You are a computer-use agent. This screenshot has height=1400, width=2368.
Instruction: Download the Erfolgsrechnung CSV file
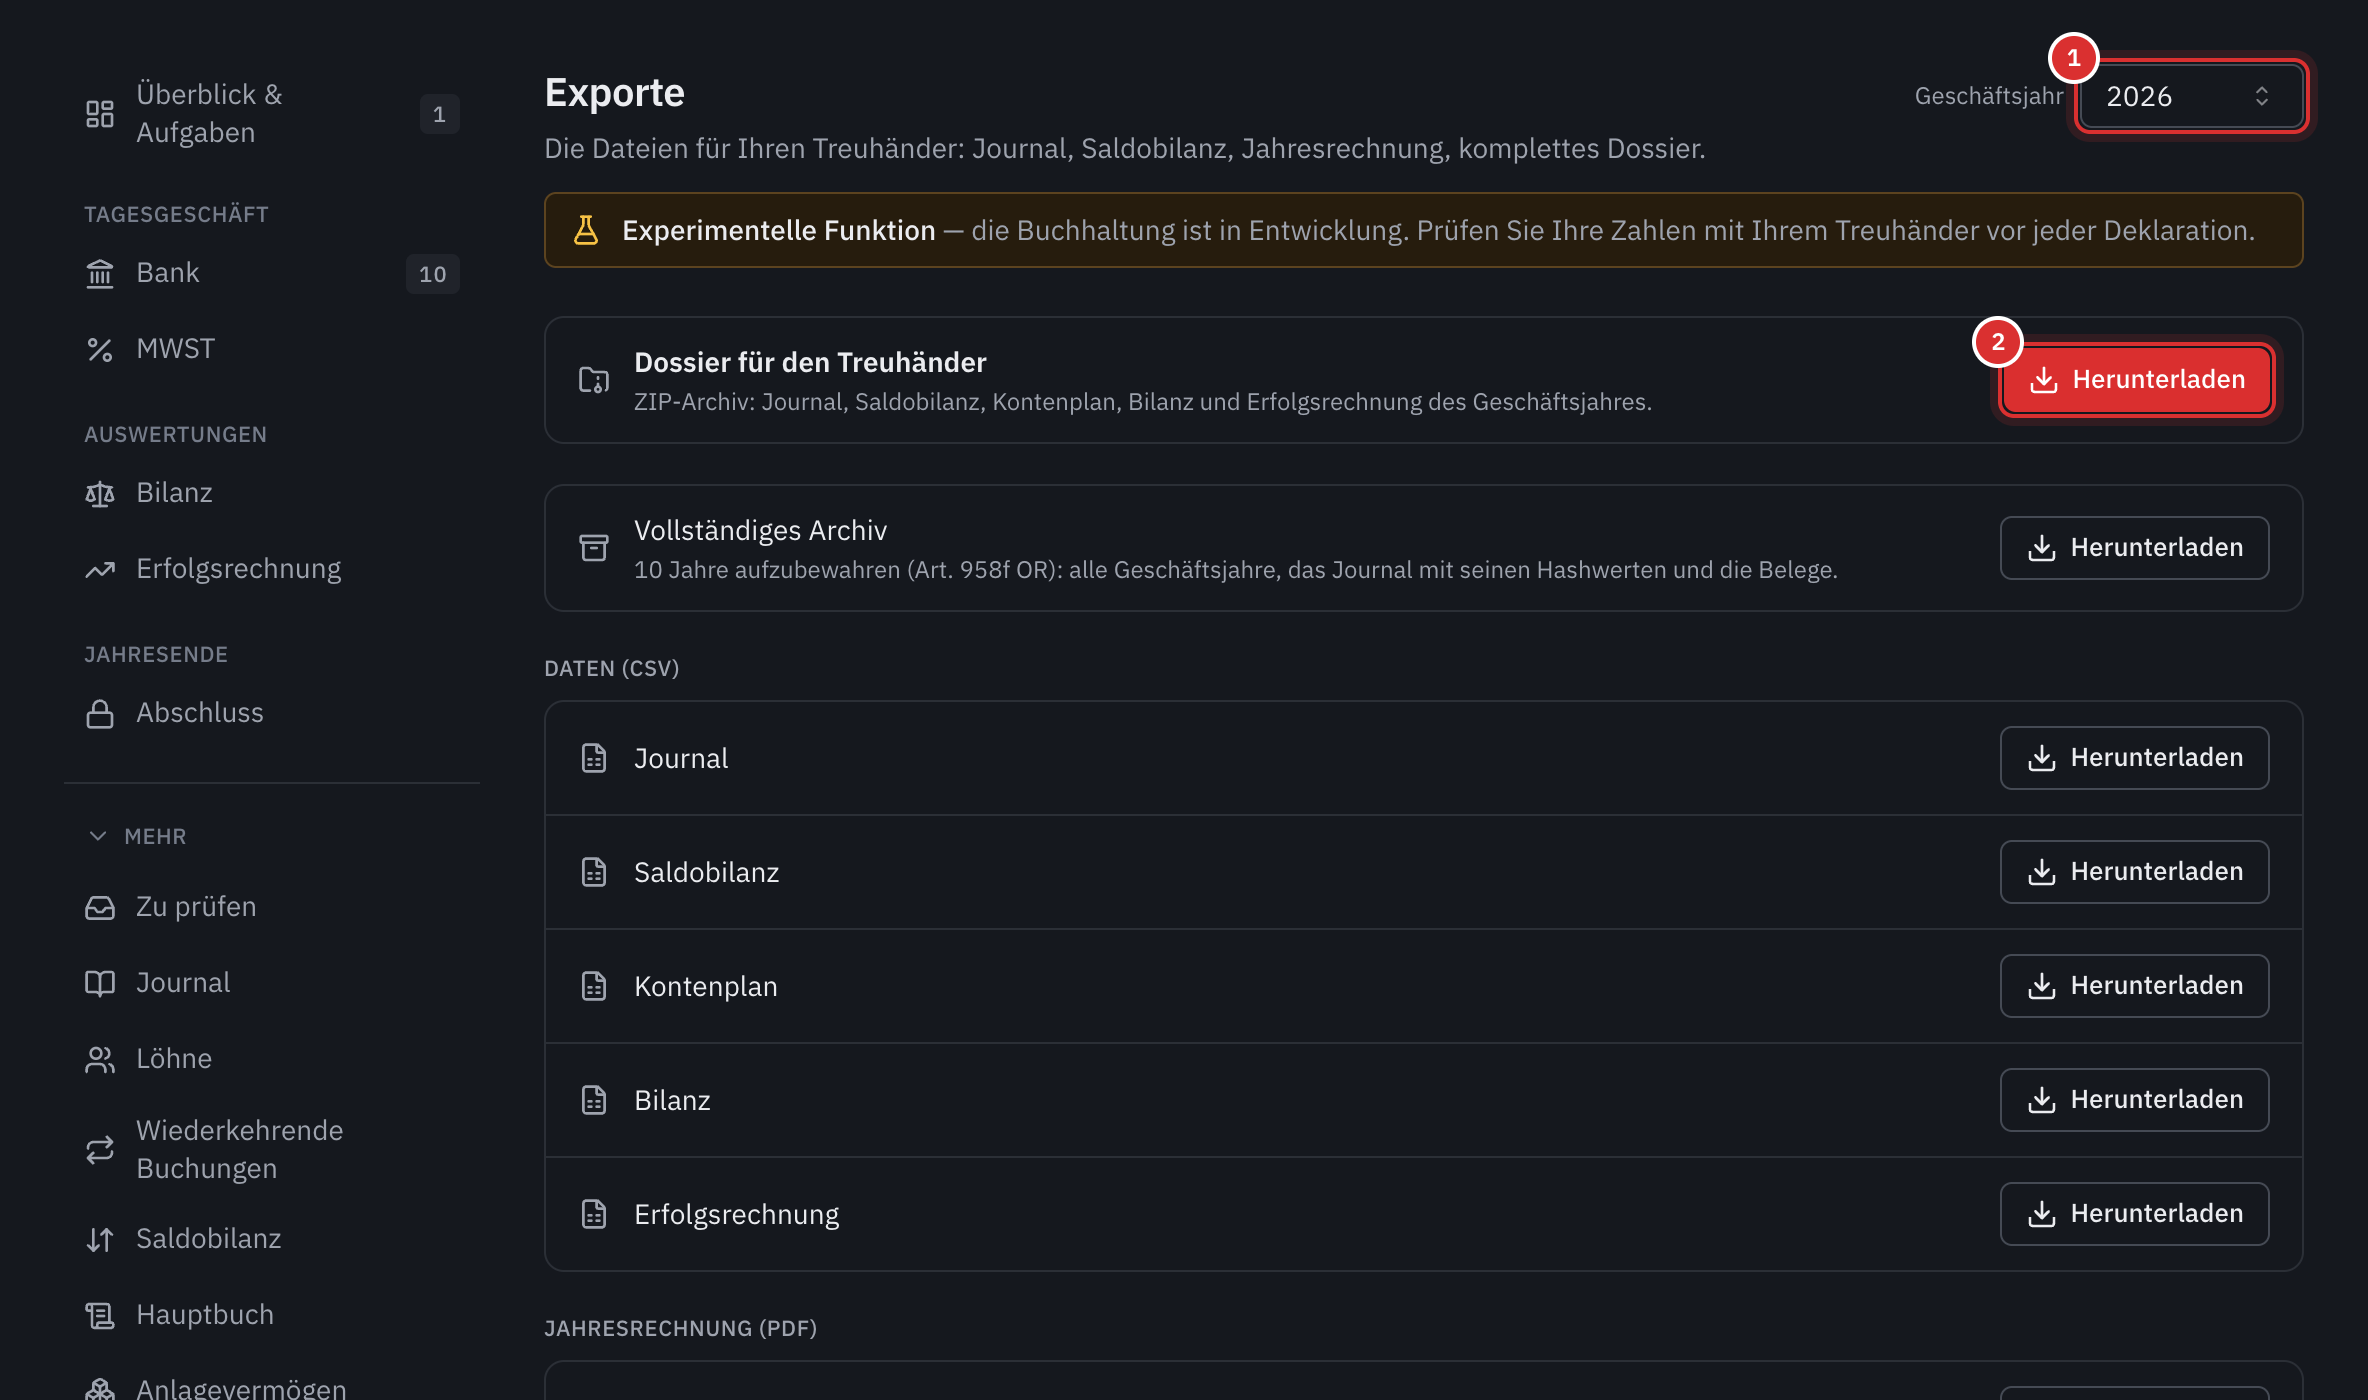[2134, 1214]
